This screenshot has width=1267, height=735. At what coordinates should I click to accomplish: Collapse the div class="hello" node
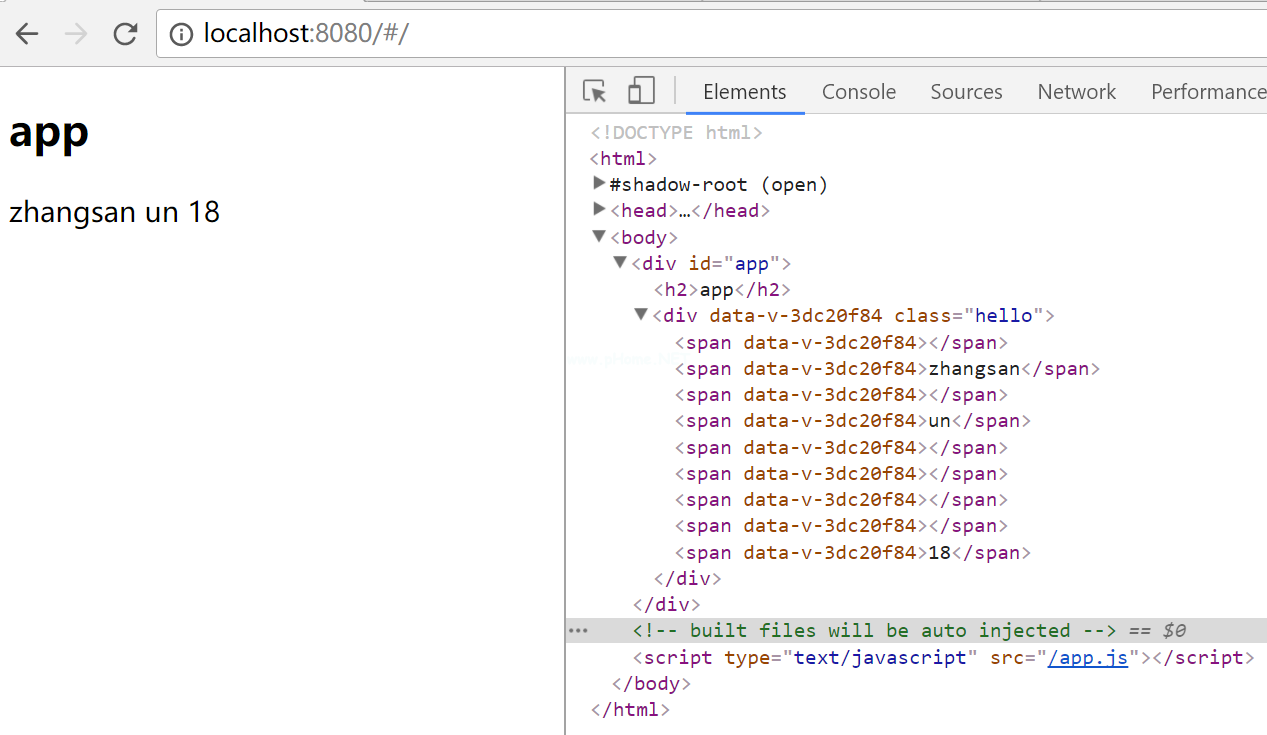[641, 315]
